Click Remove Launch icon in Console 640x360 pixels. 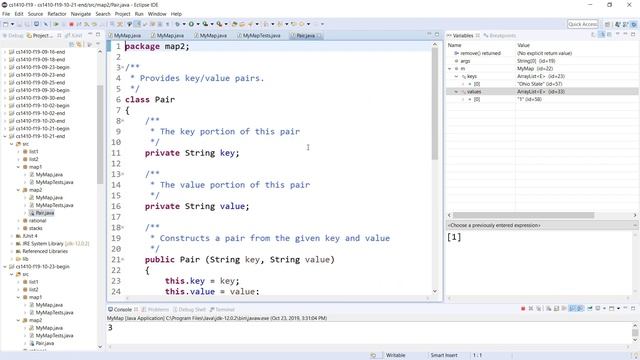coord(531,309)
